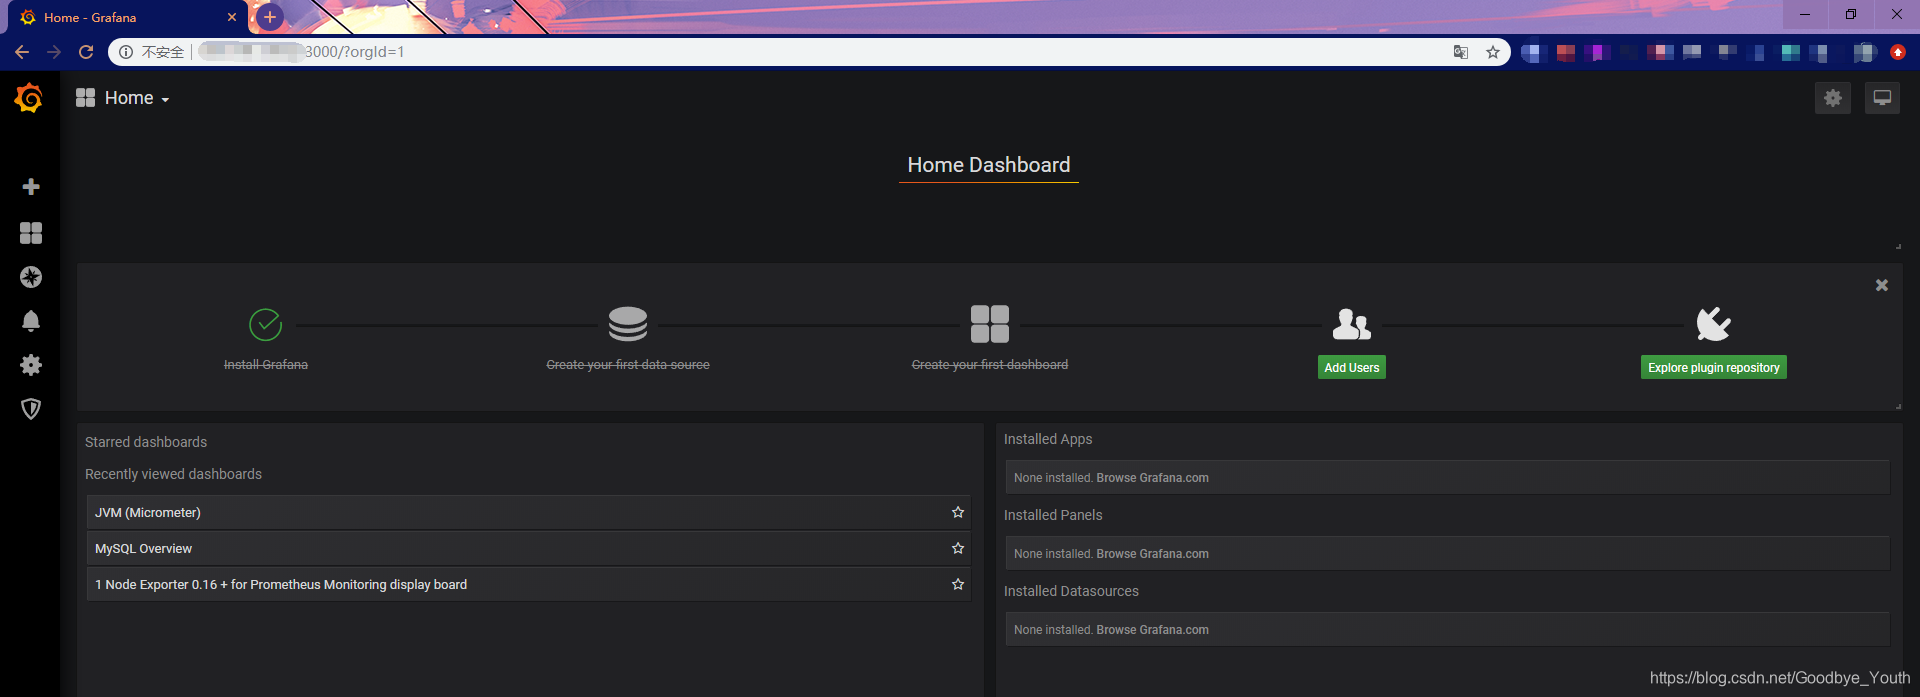
Task: Open the Server Admin shield icon
Action: click(x=31, y=409)
